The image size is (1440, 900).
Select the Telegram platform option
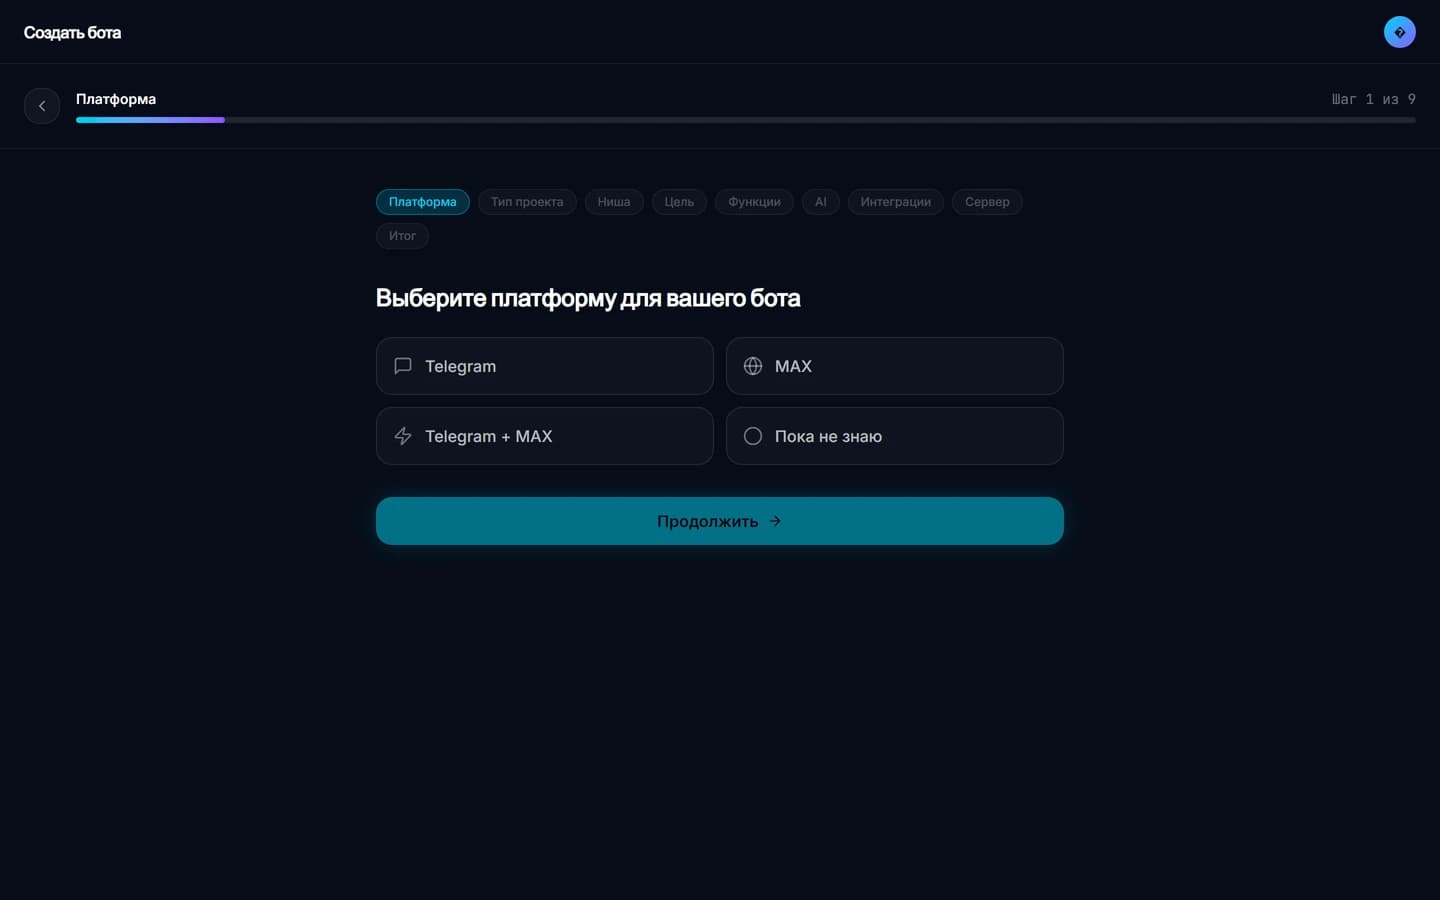click(545, 366)
